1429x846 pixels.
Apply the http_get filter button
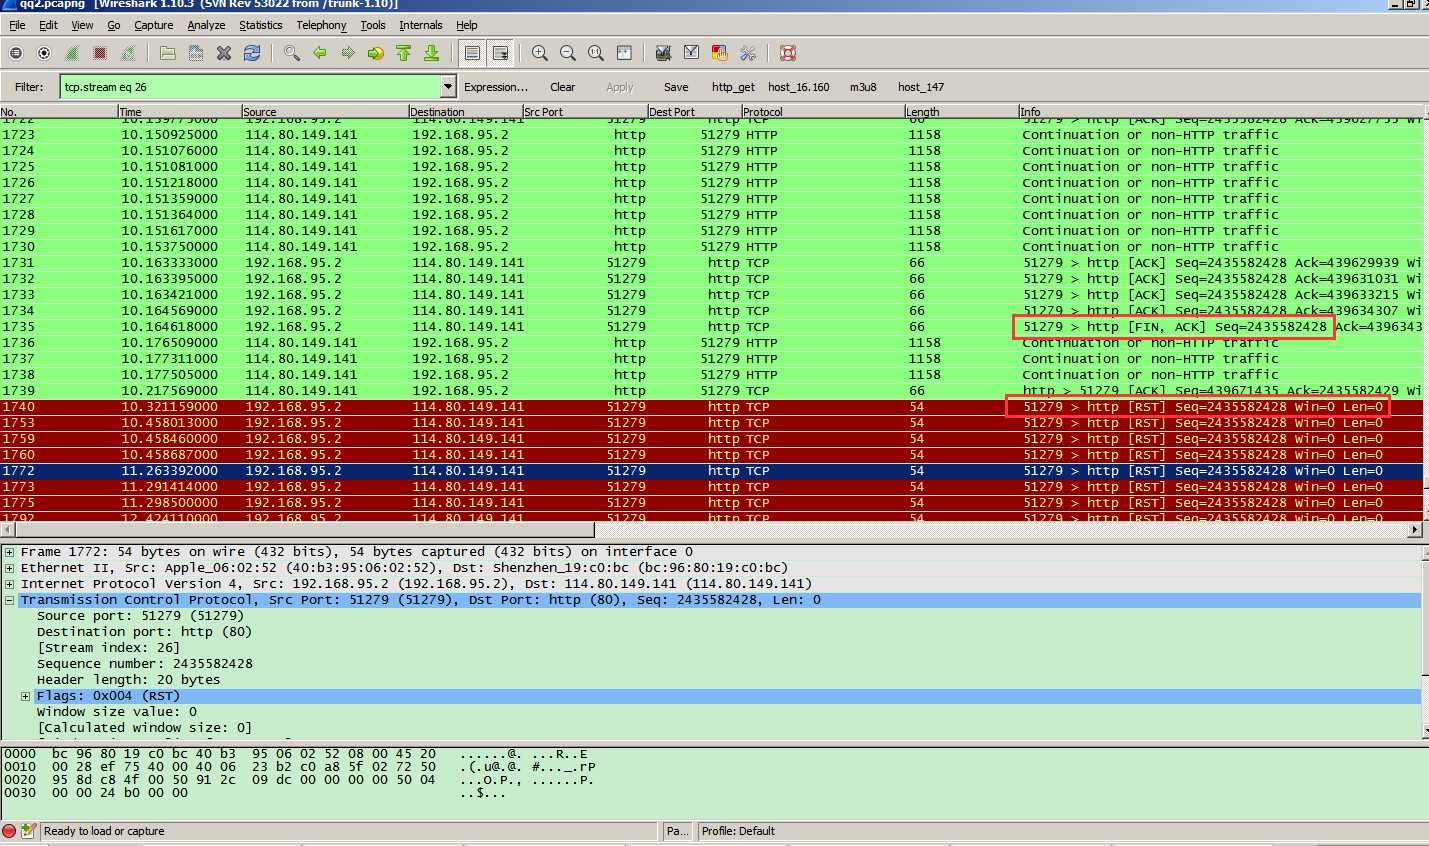[733, 87]
